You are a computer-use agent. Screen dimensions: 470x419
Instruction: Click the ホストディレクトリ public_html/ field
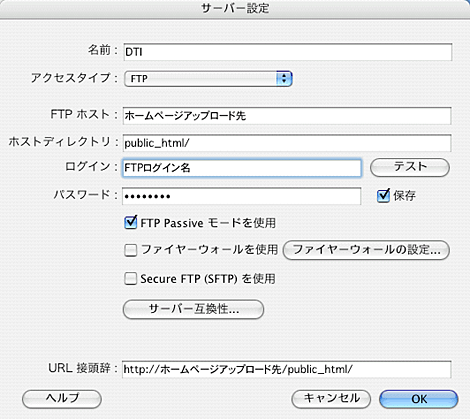pos(287,143)
